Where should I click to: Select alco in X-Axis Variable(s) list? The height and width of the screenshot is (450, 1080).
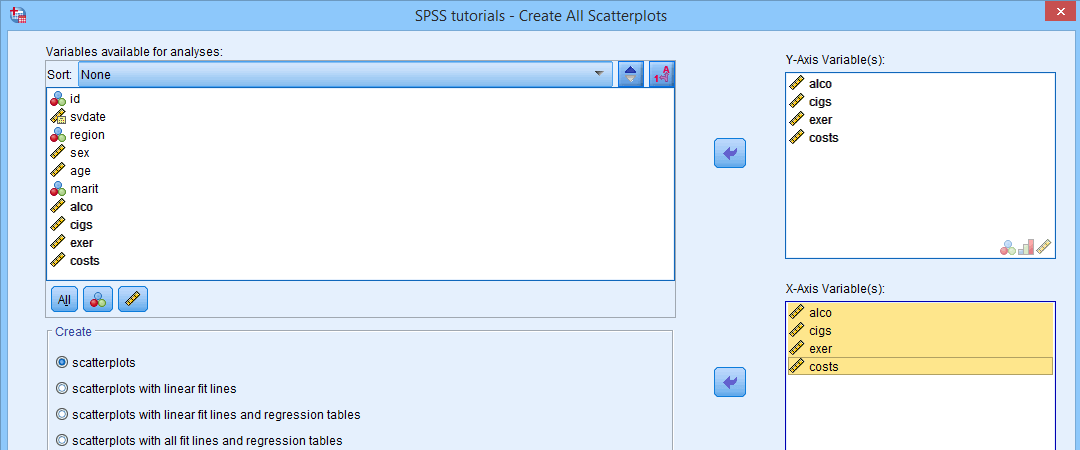[x=920, y=312]
